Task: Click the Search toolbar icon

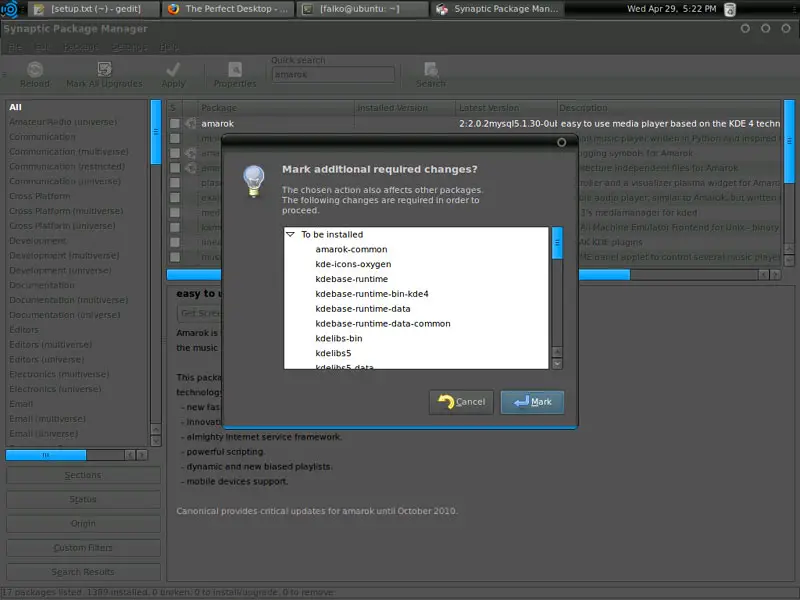Action: click(431, 69)
